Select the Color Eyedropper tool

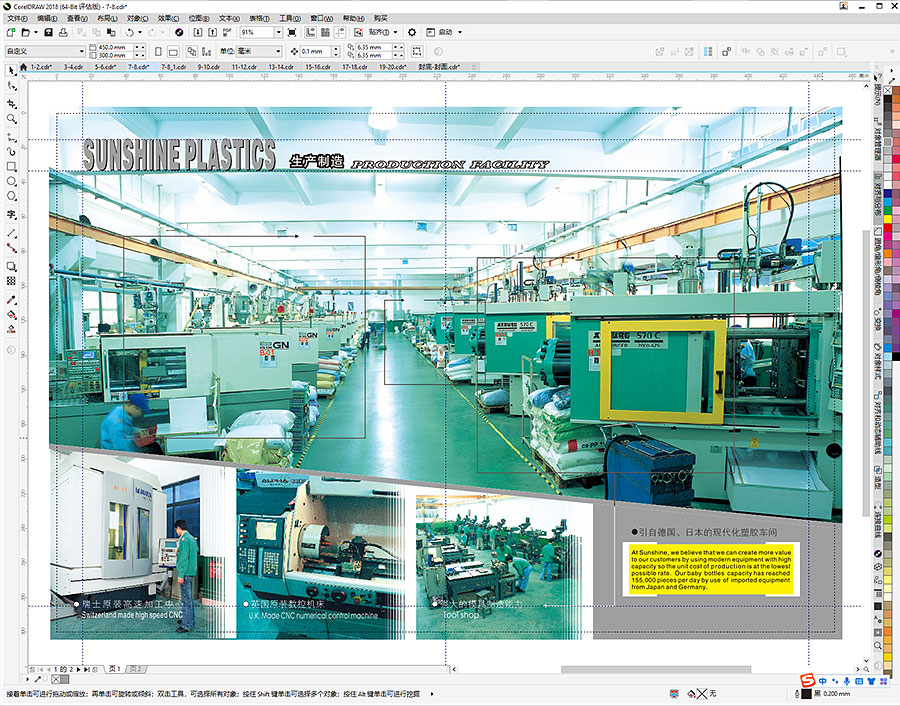pyautogui.click(x=11, y=298)
